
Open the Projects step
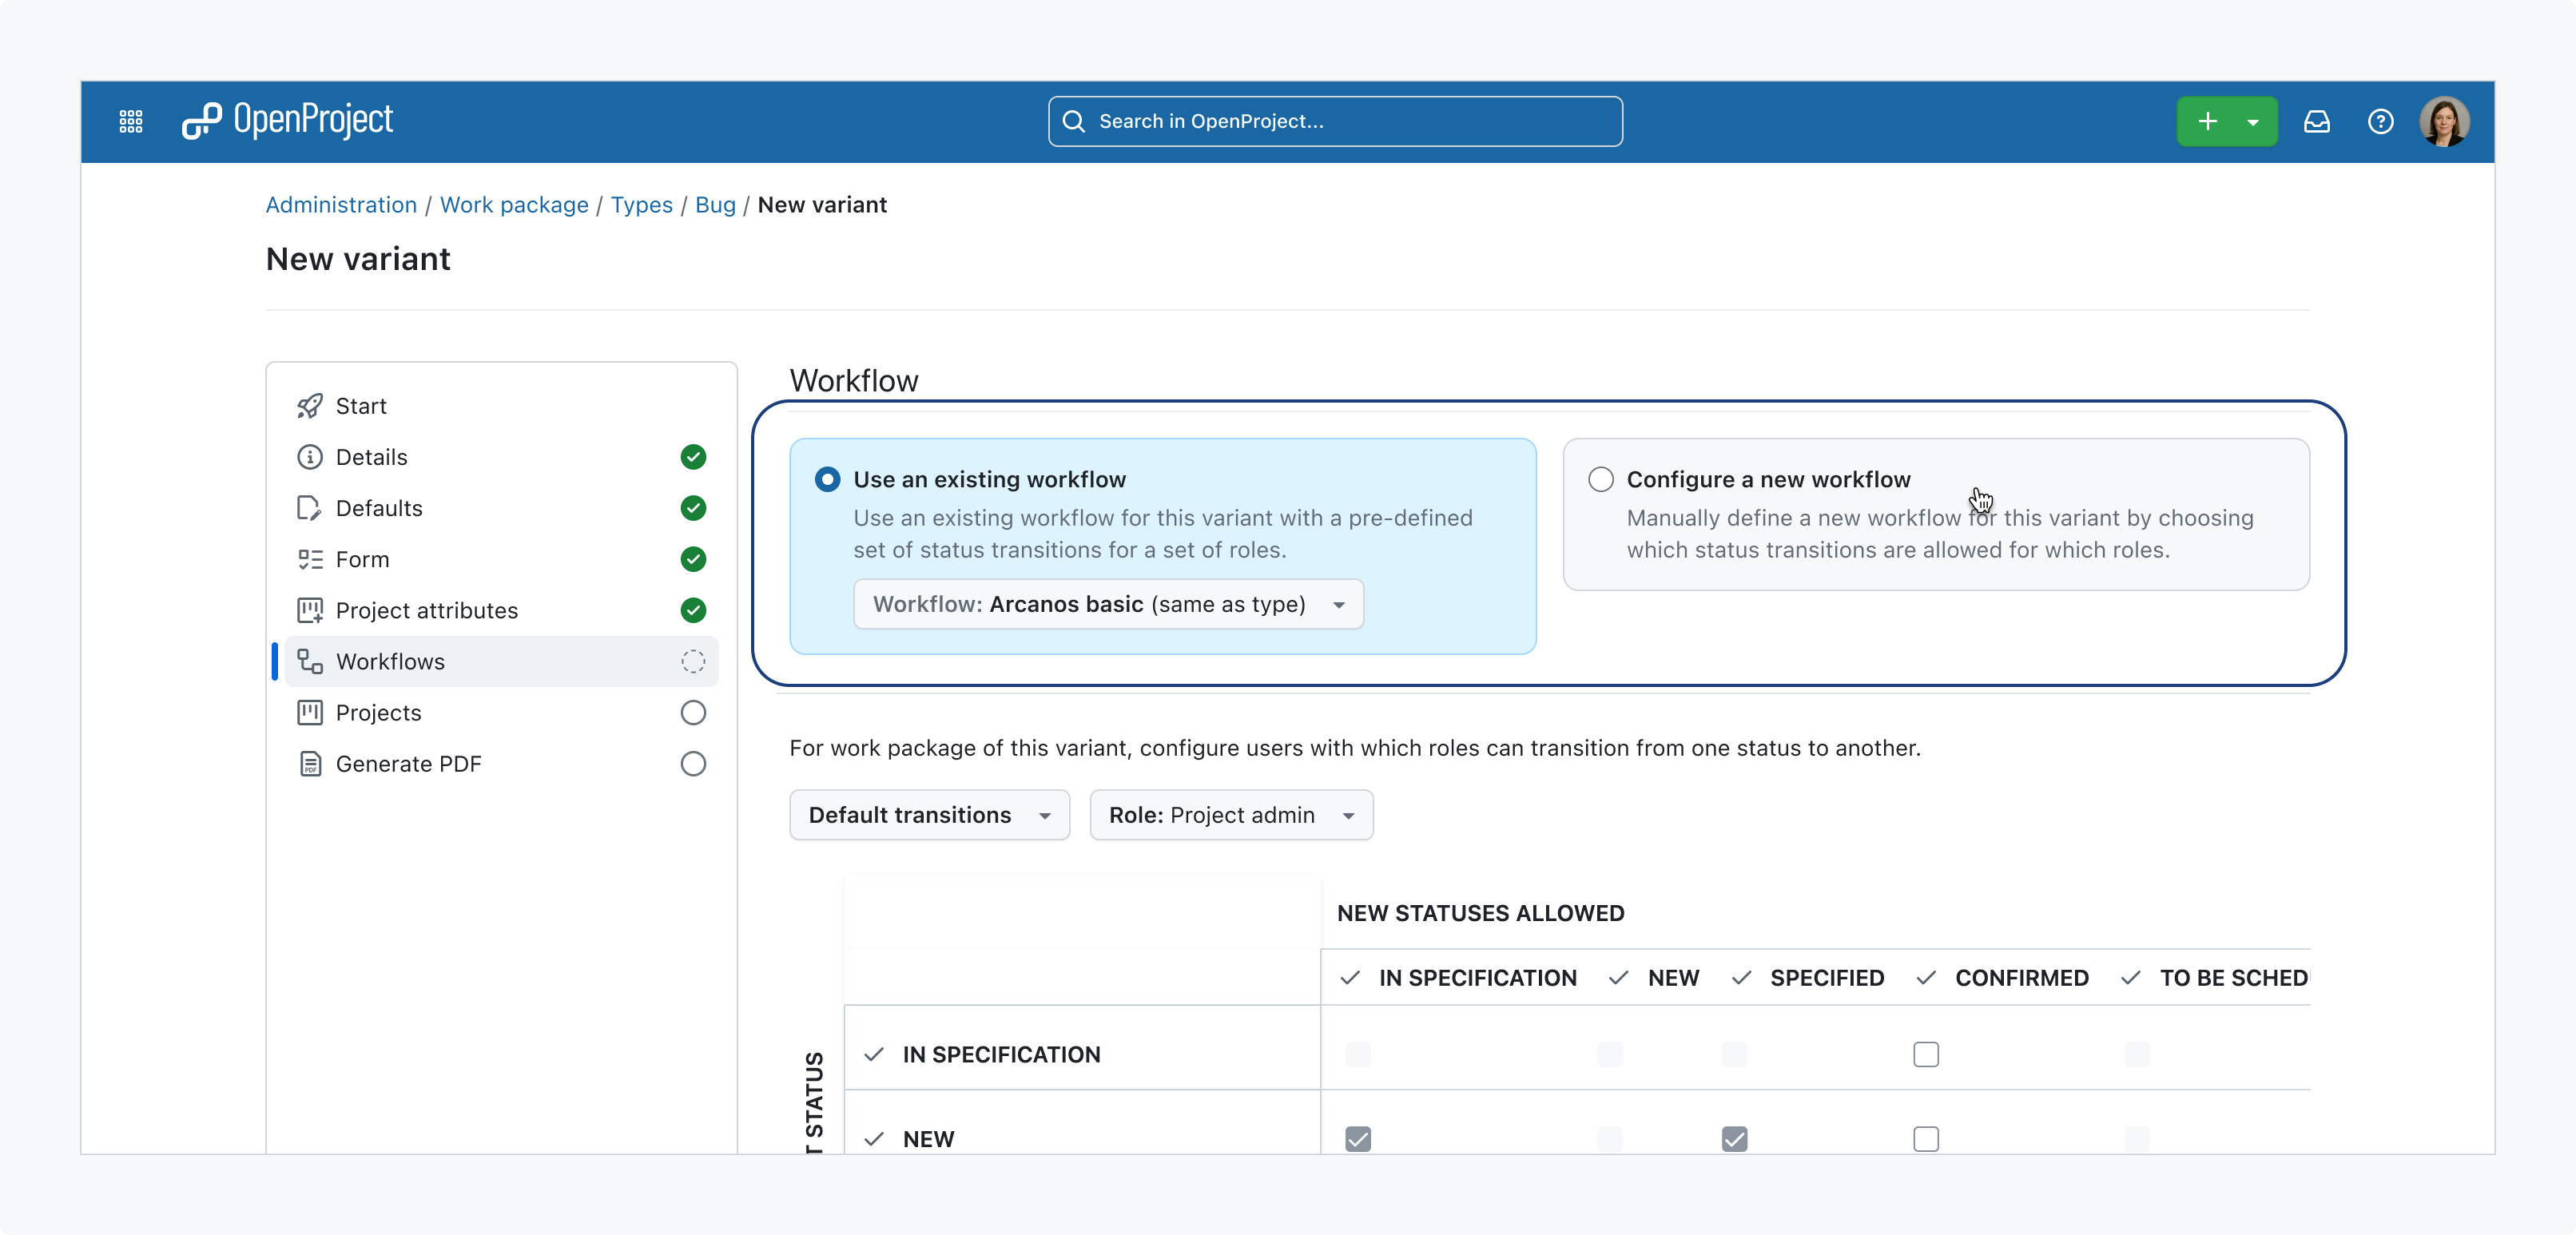tap(501, 712)
